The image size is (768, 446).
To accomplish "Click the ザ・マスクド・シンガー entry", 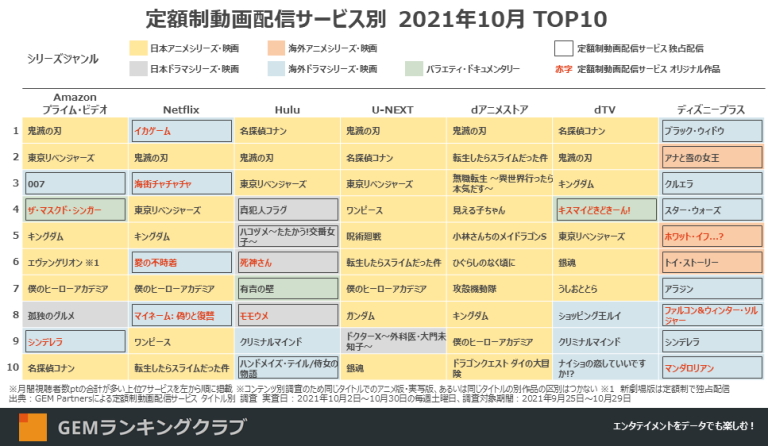I will pyautogui.click(x=75, y=210).
